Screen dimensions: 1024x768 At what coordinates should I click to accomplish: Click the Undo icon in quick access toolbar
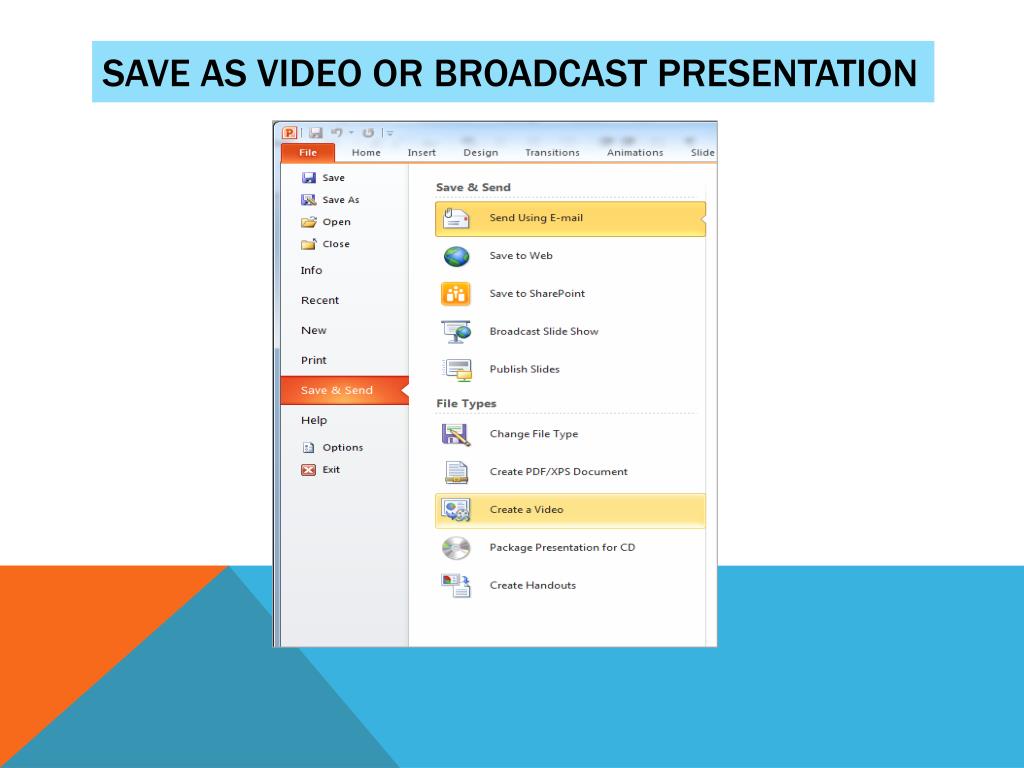click(x=337, y=133)
